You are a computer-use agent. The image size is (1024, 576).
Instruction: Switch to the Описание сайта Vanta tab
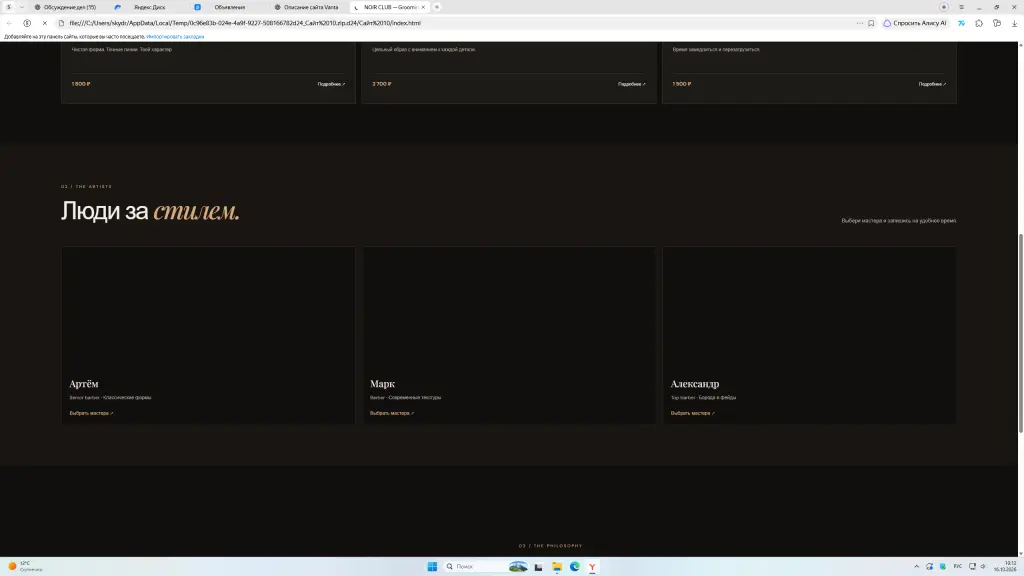(x=310, y=7)
